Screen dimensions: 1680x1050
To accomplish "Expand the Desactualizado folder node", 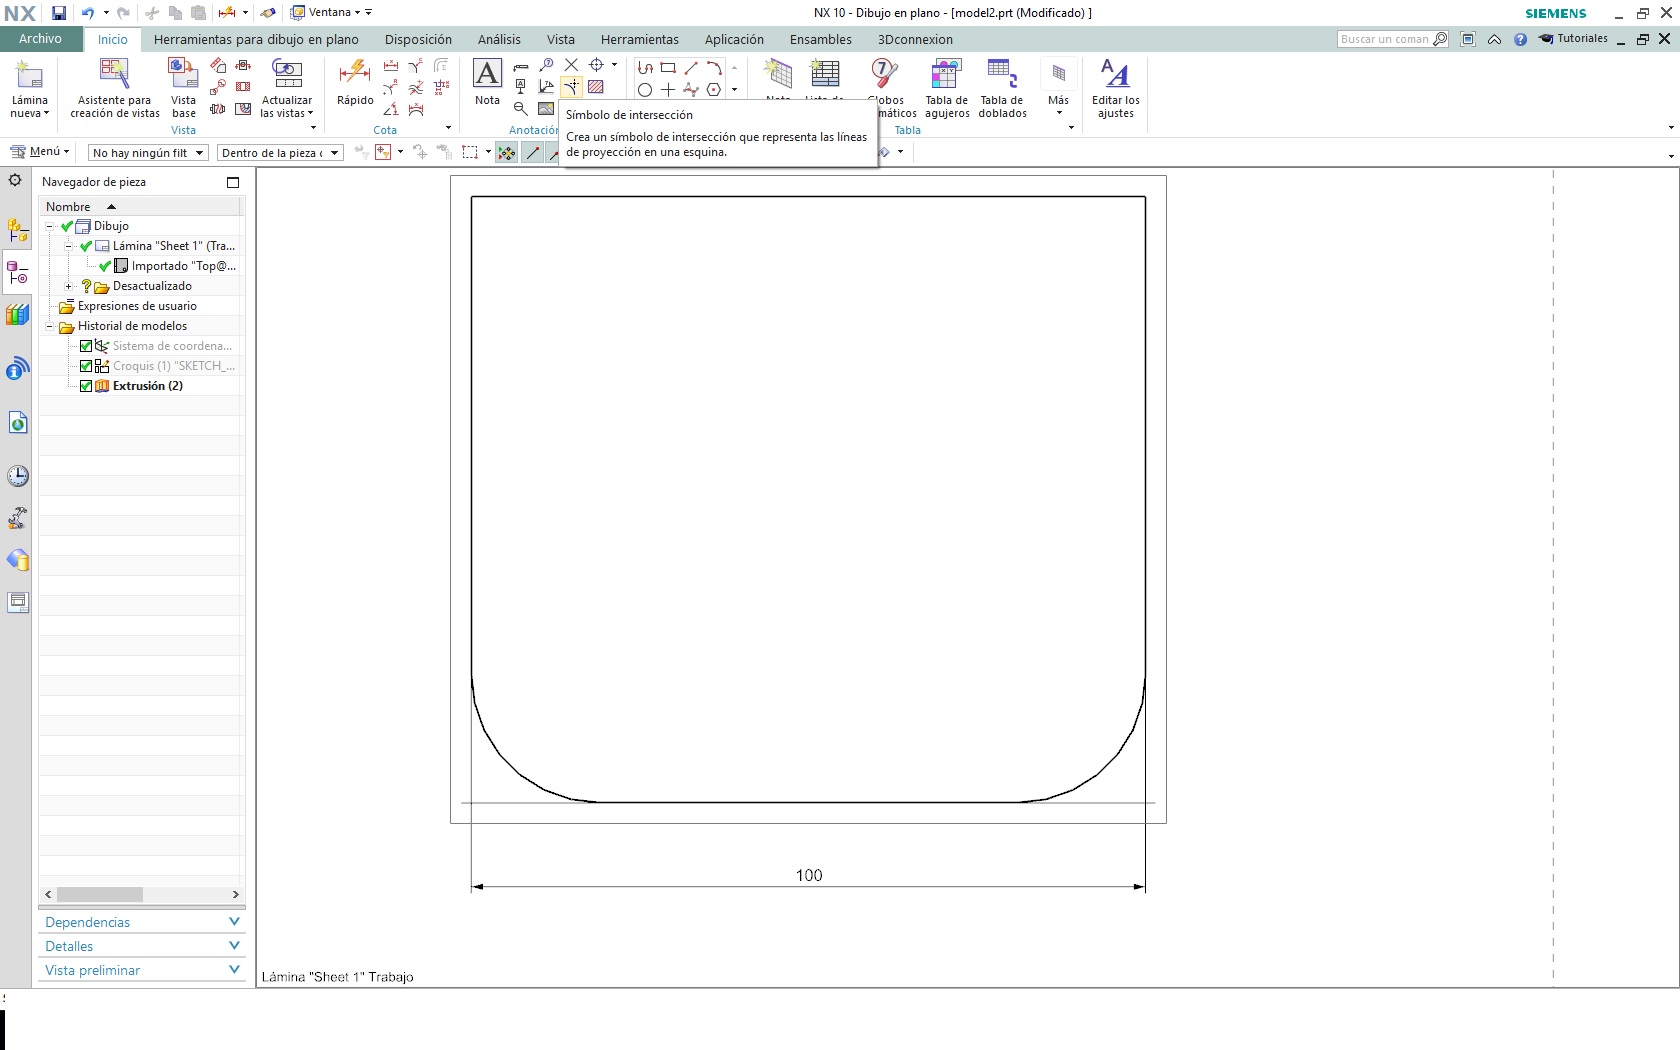I will (68, 286).
